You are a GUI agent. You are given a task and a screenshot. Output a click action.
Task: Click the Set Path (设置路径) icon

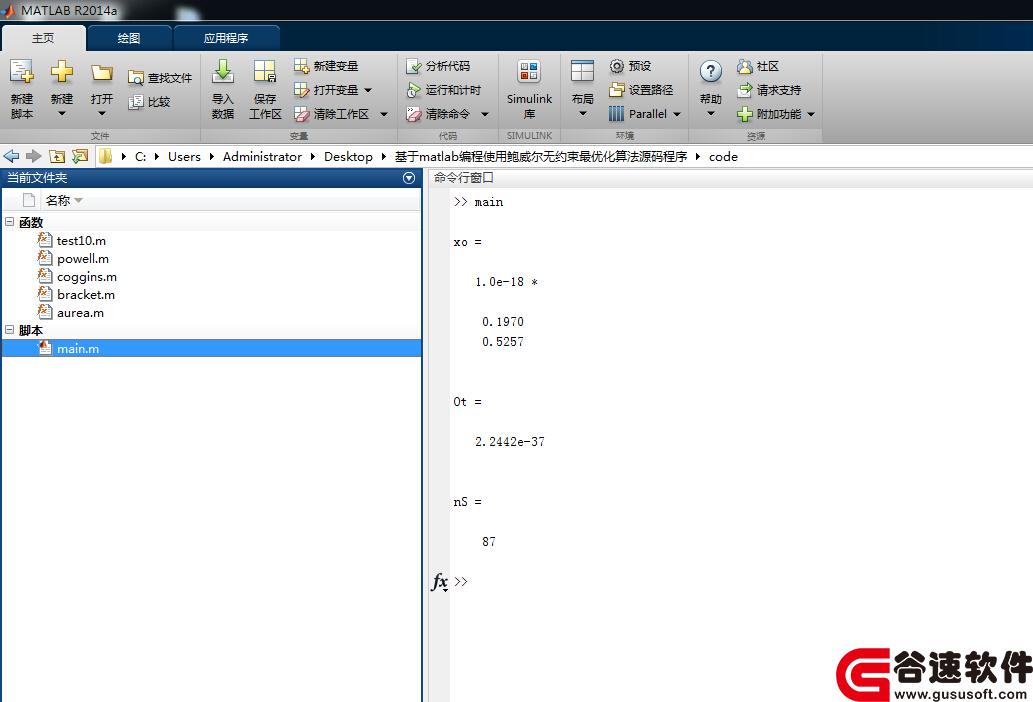(x=617, y=90)
